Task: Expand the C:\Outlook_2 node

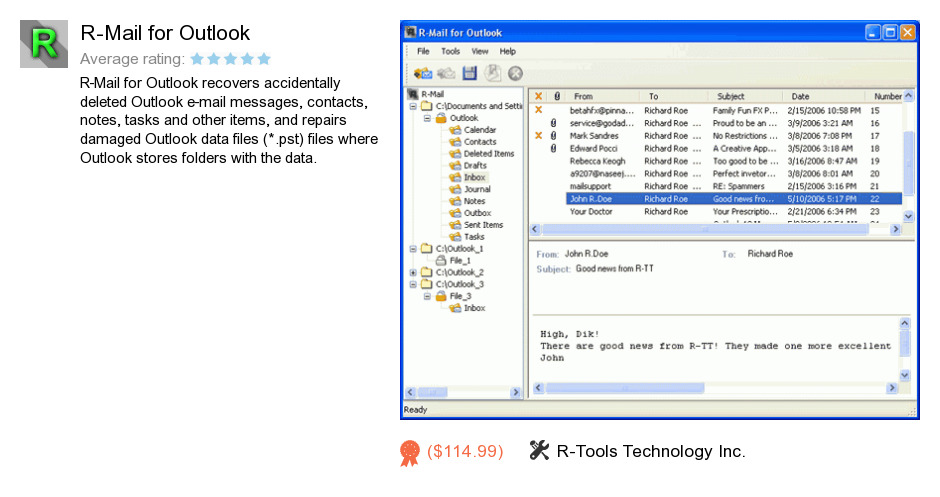Action: point(413,272)
